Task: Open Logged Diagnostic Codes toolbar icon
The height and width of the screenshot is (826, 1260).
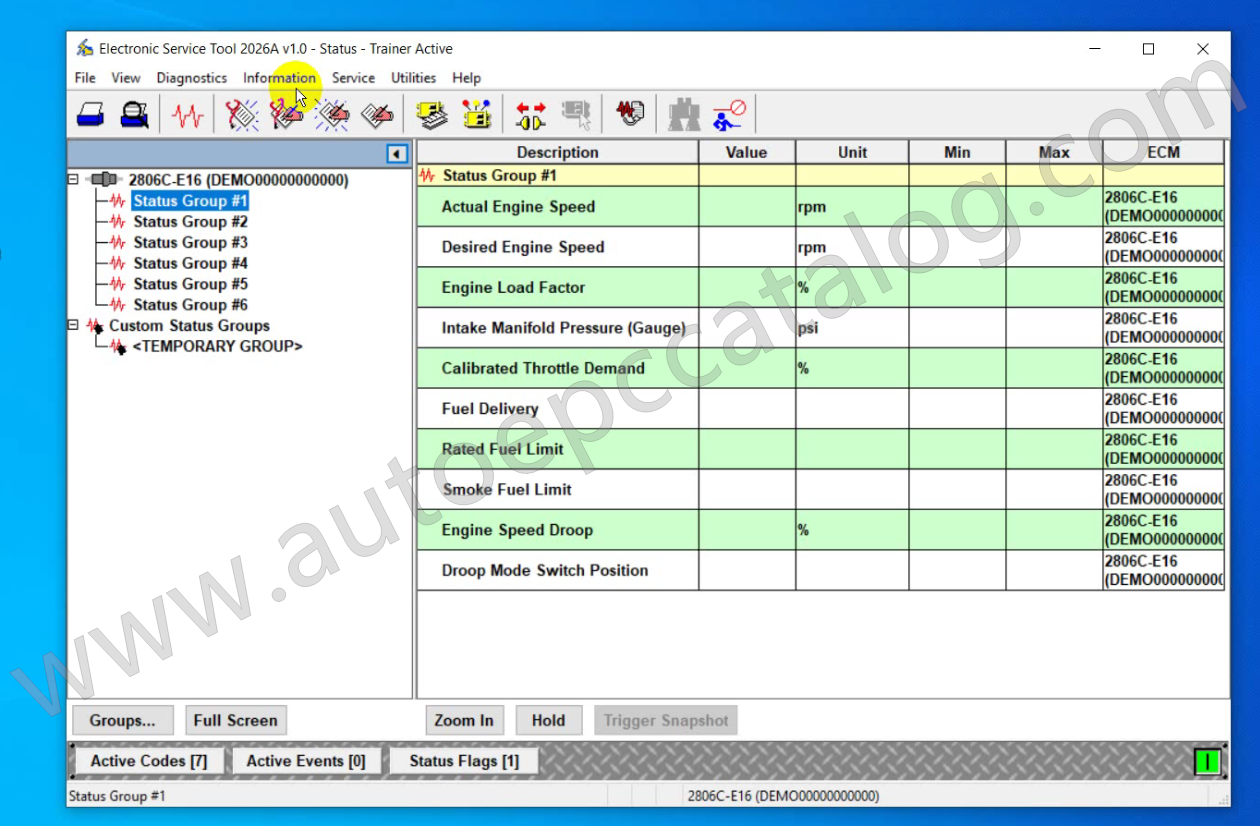Action: tap(286, 115)
